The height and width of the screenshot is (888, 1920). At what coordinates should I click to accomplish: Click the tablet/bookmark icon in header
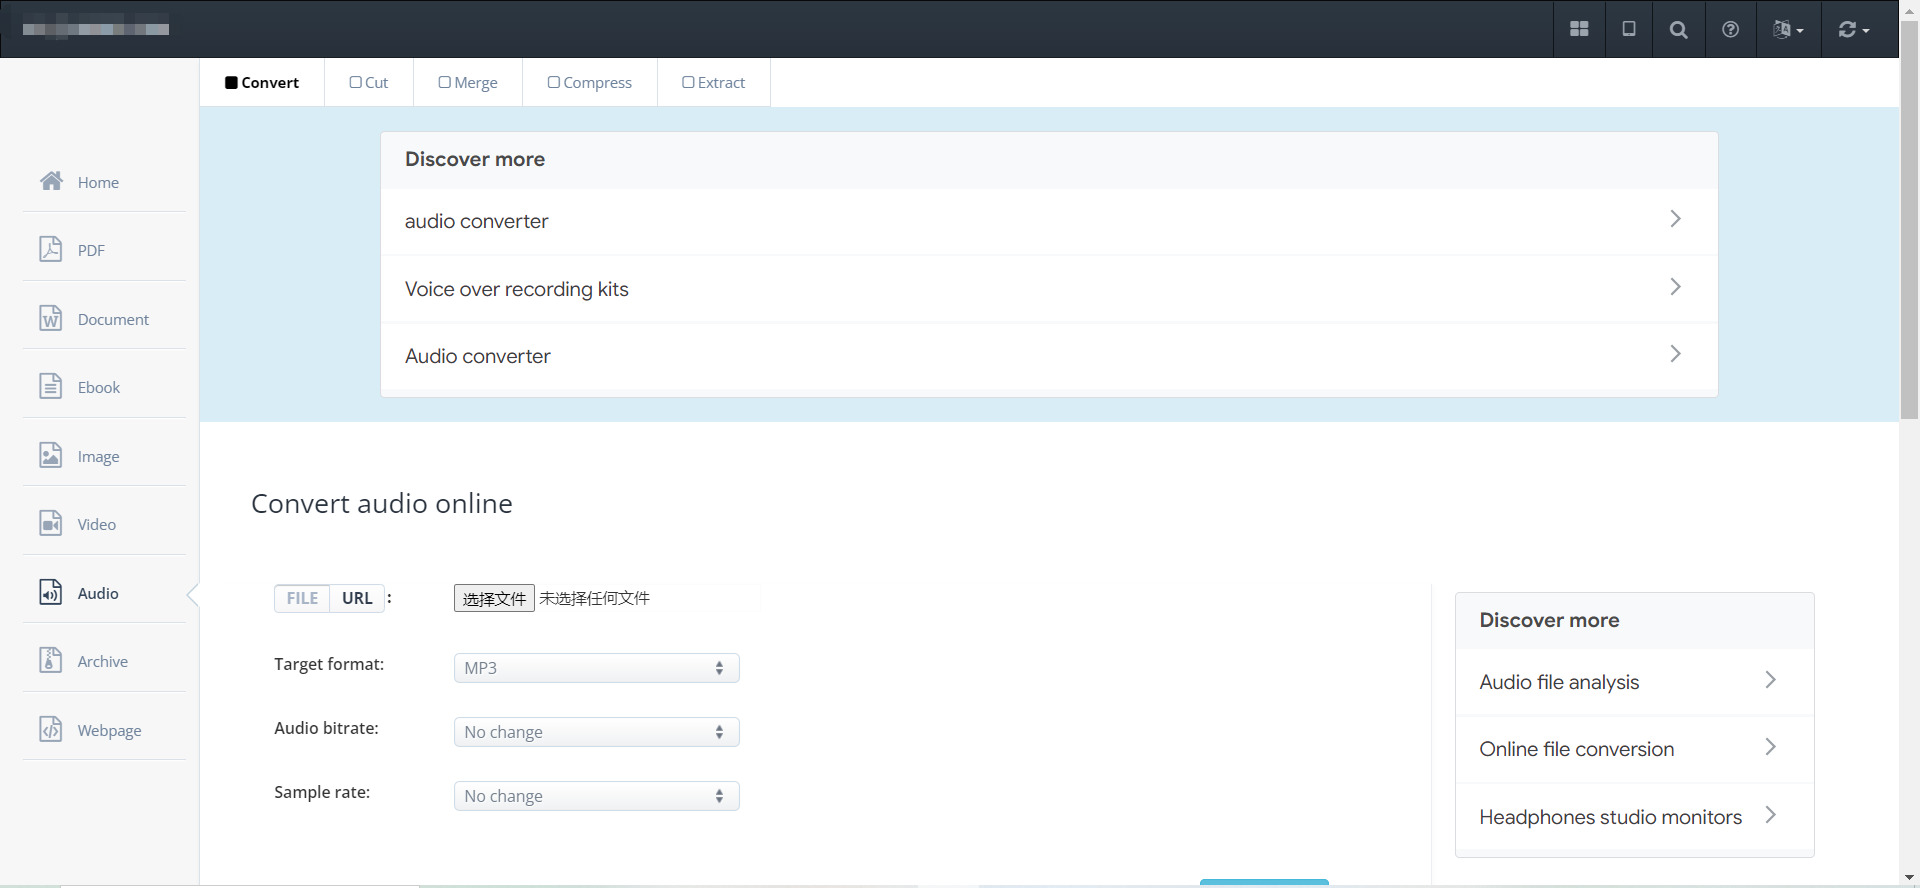pos(1629,29)
